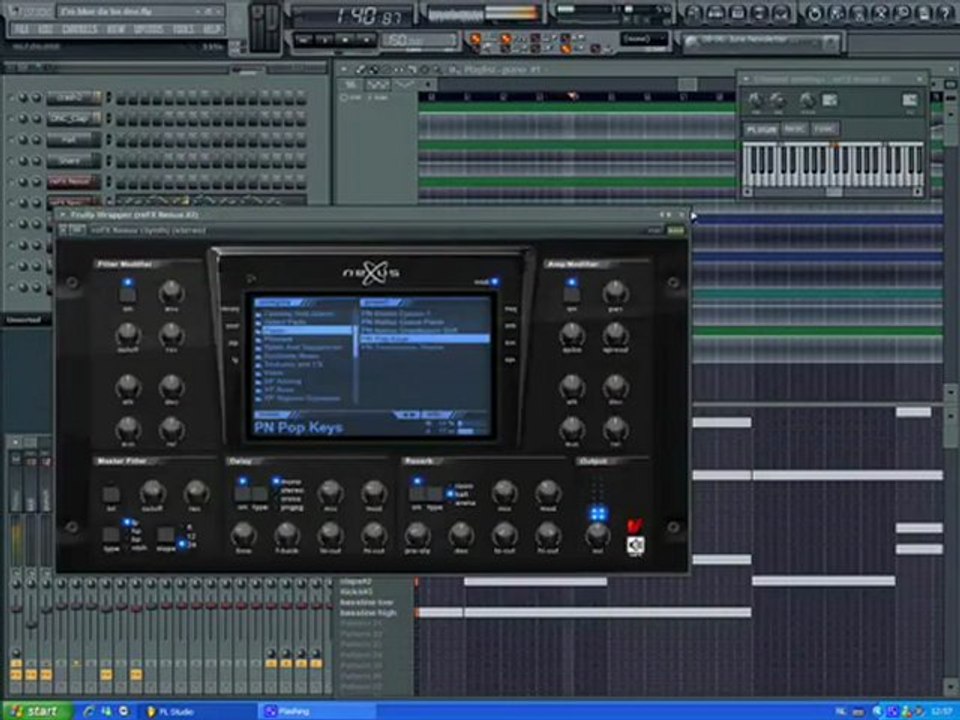The height and width of the screenshot is (720, 960).
Task: Click the Master Filter cutoff knob
Action: (152, 492)
